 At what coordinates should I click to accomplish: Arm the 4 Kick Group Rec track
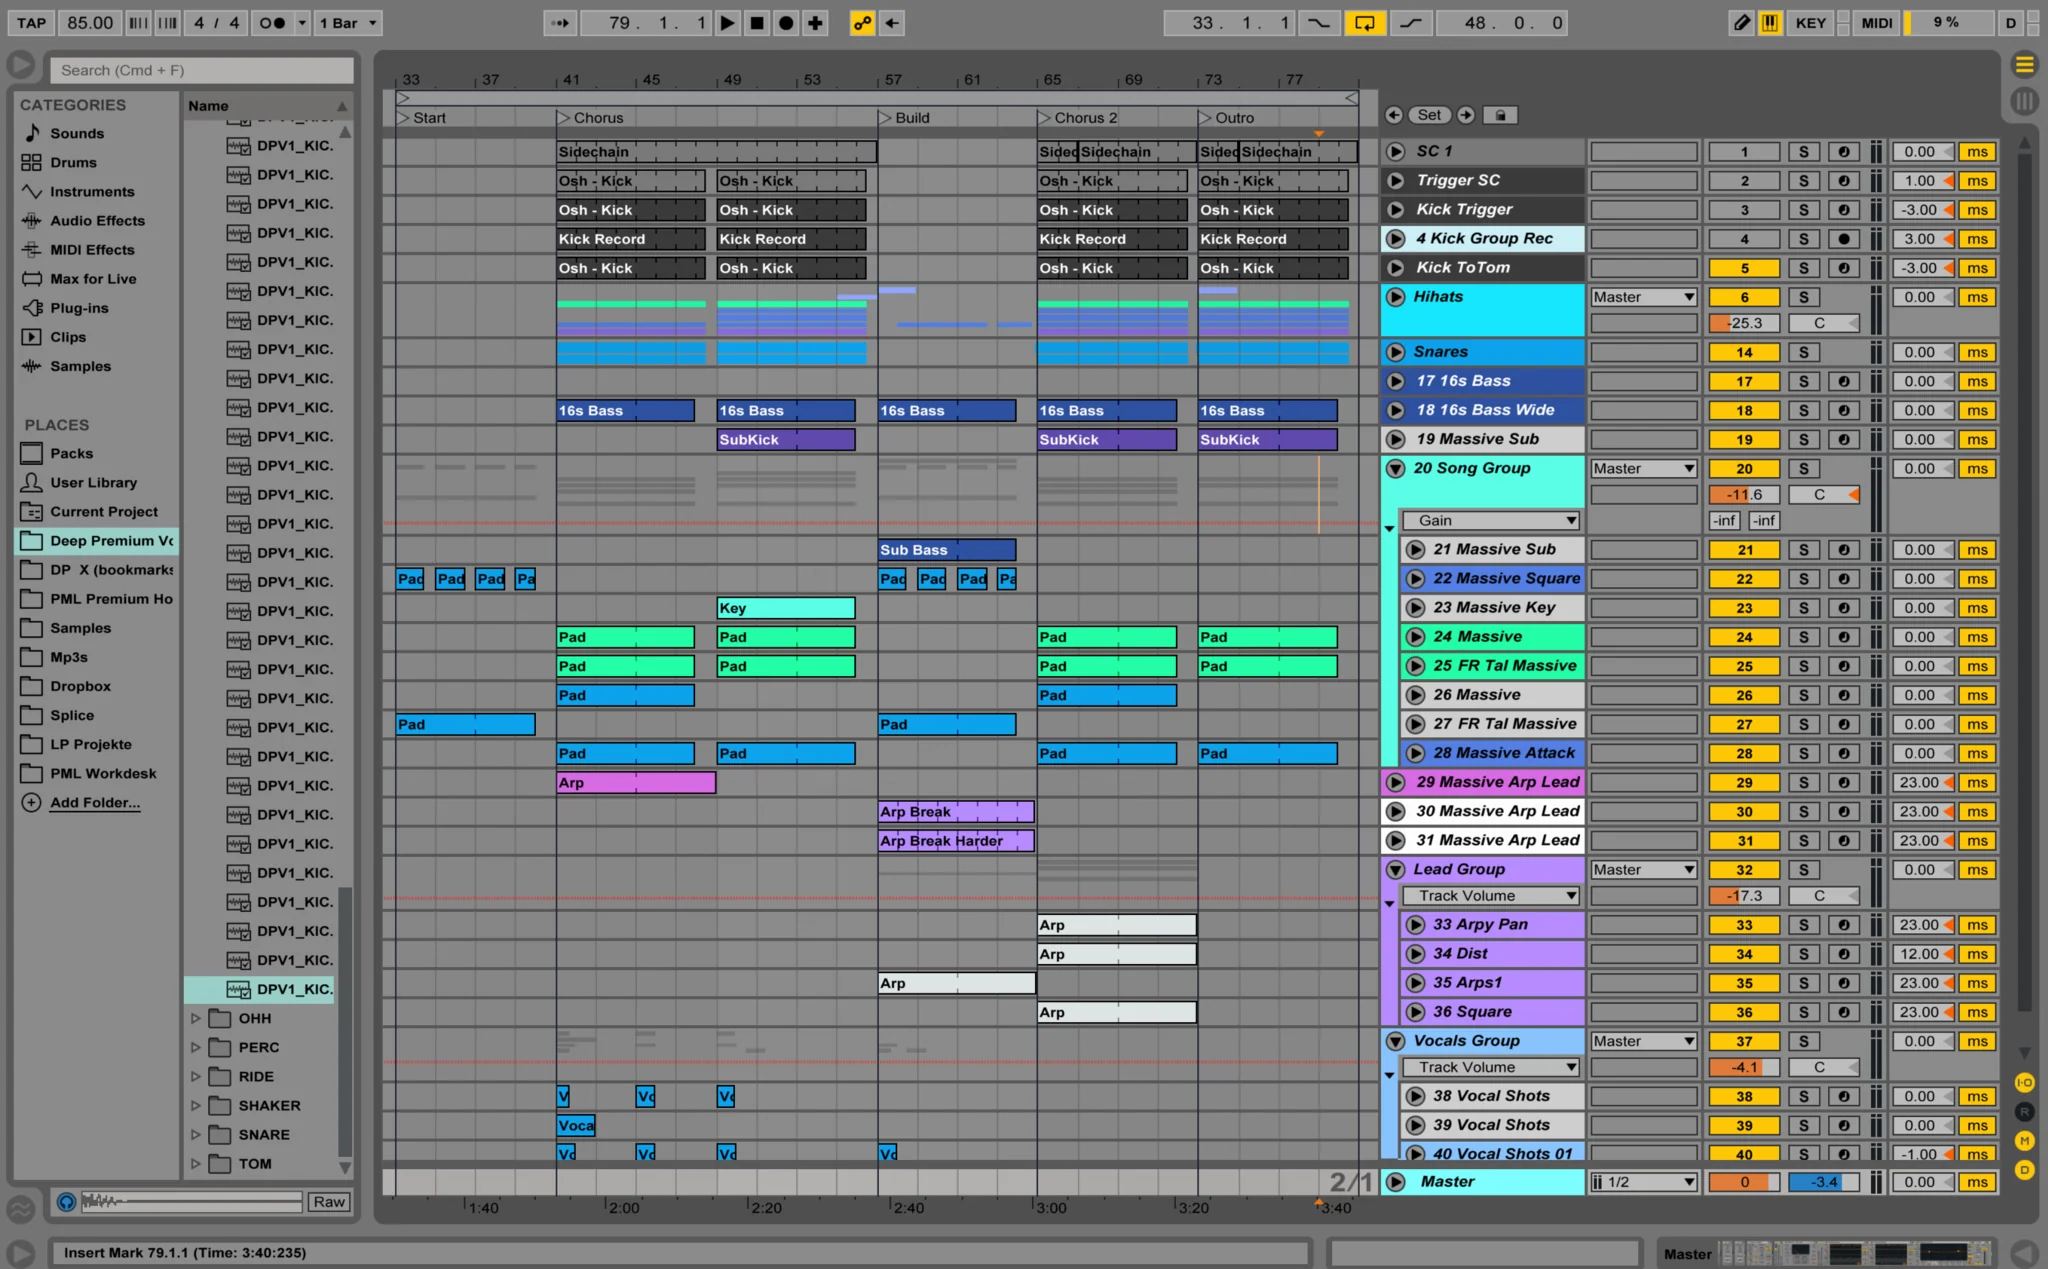[1843, 239]
